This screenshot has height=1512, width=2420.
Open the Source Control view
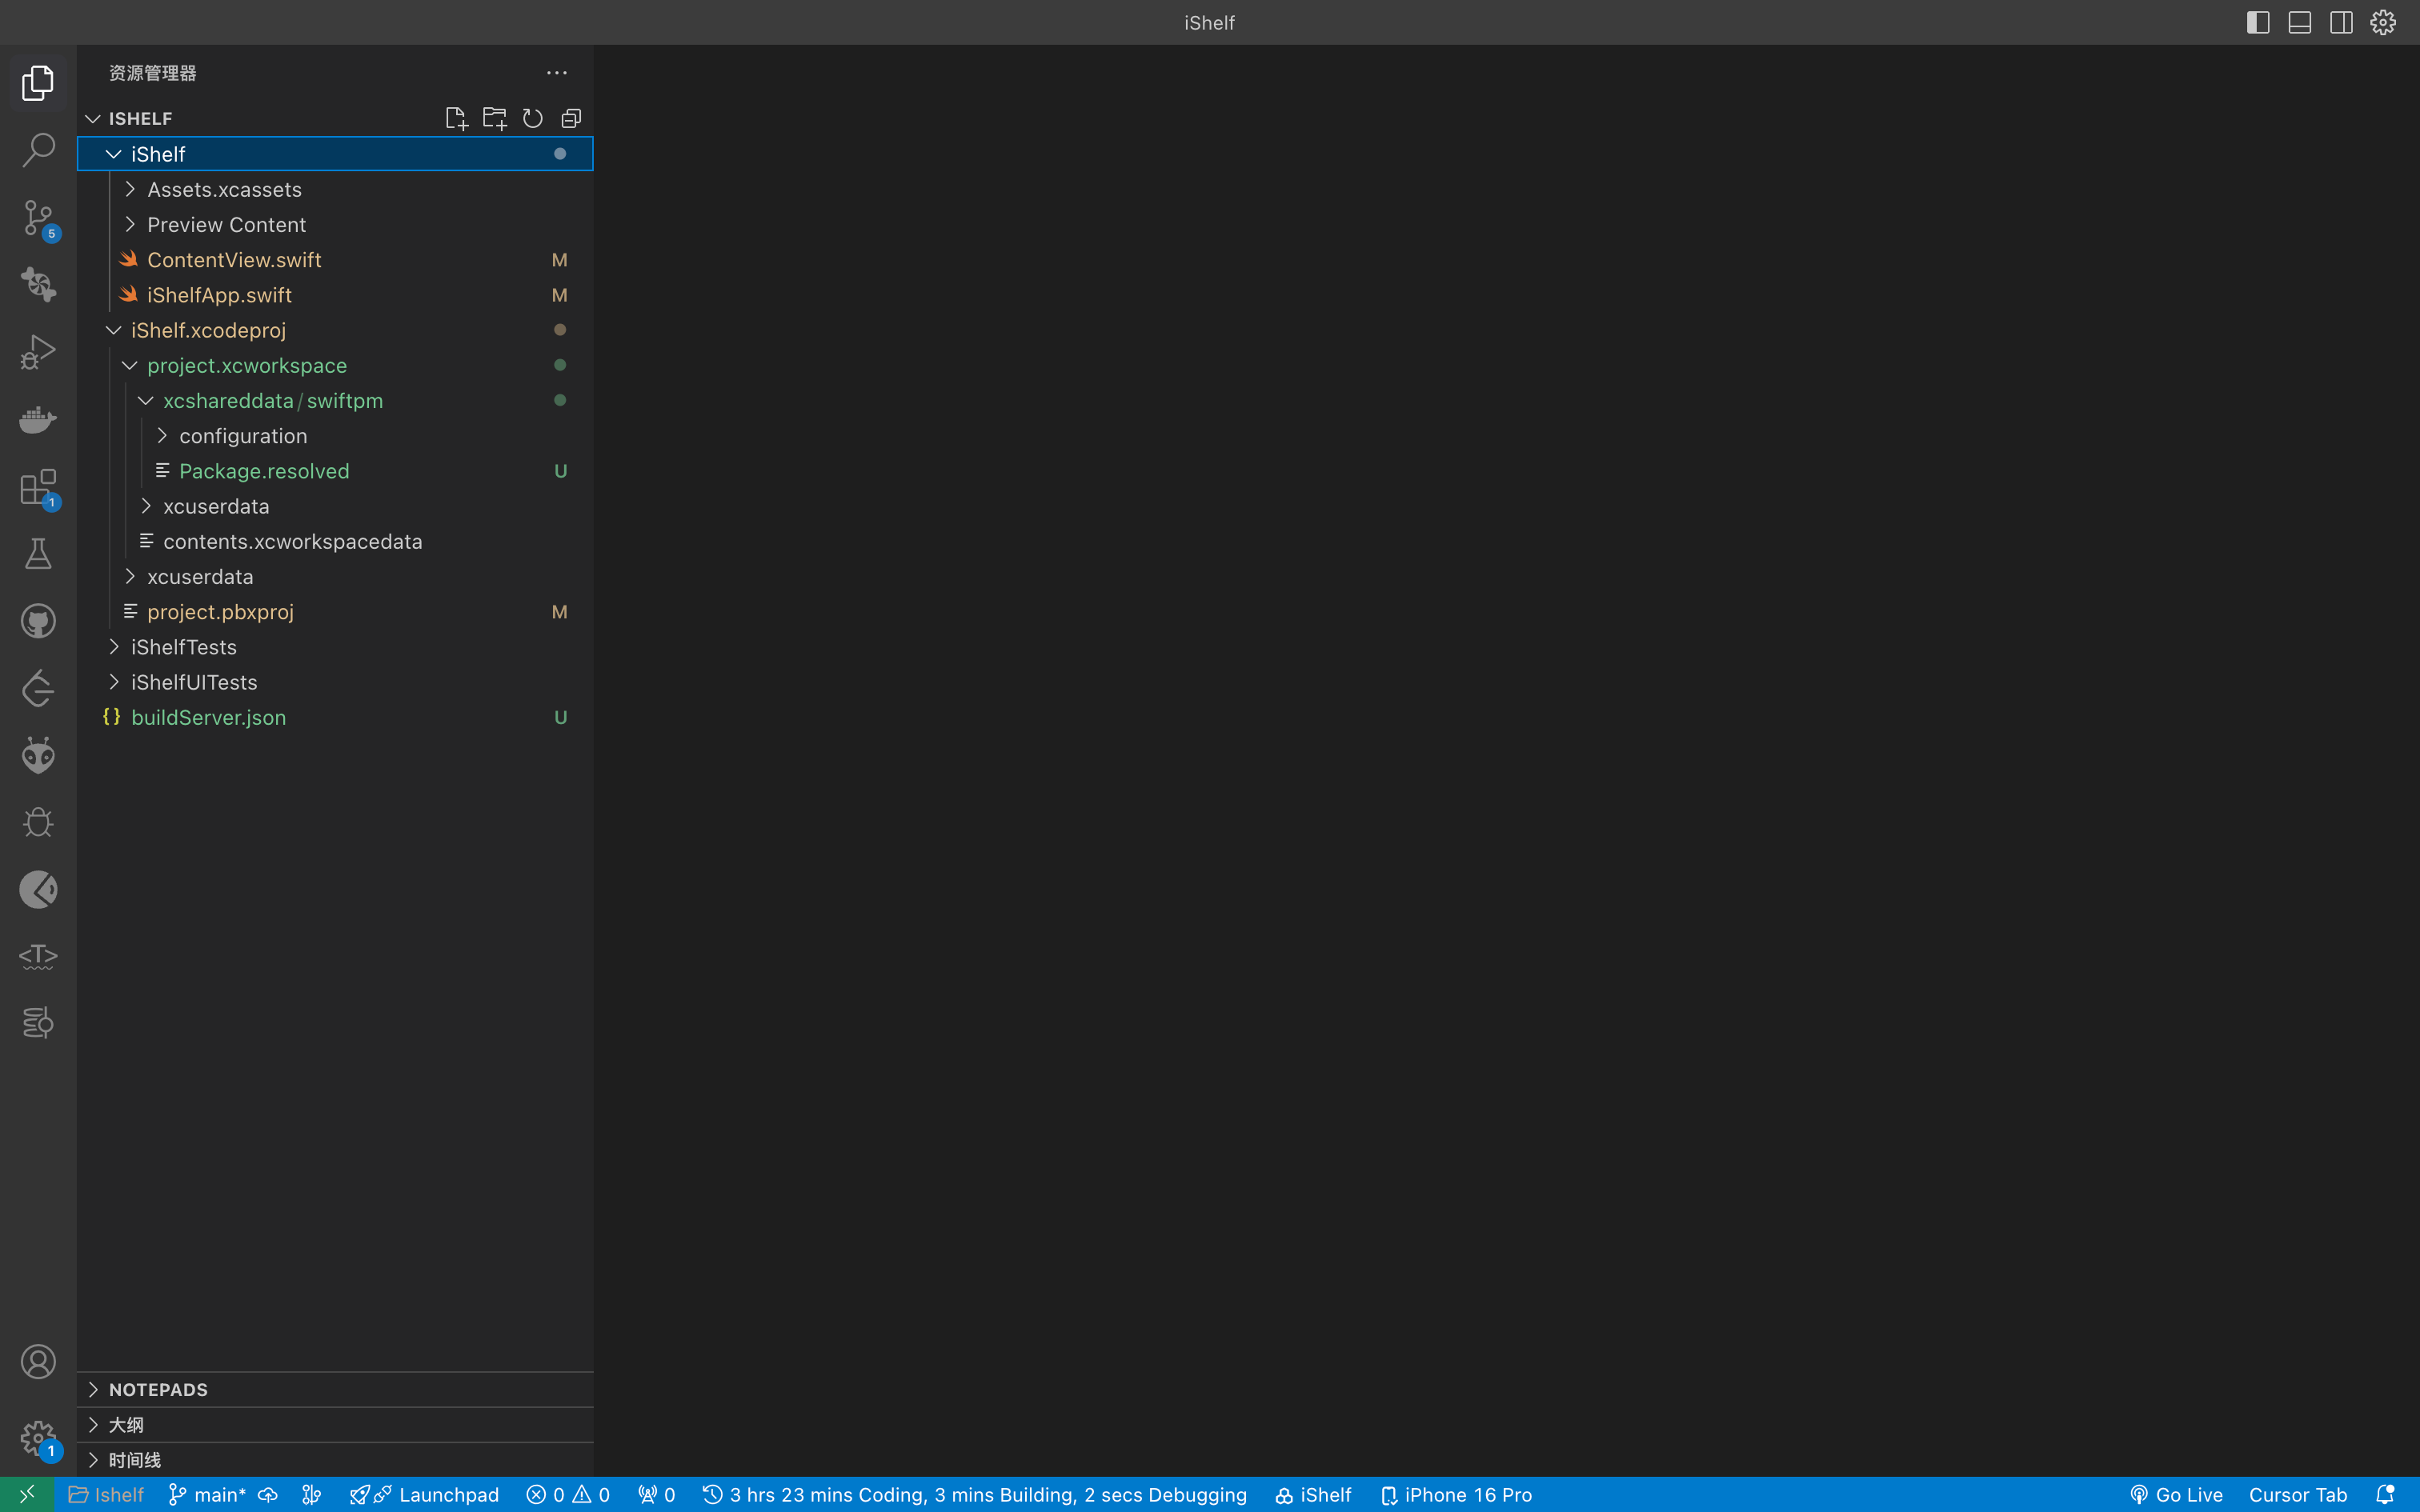[x=38, y=217]
